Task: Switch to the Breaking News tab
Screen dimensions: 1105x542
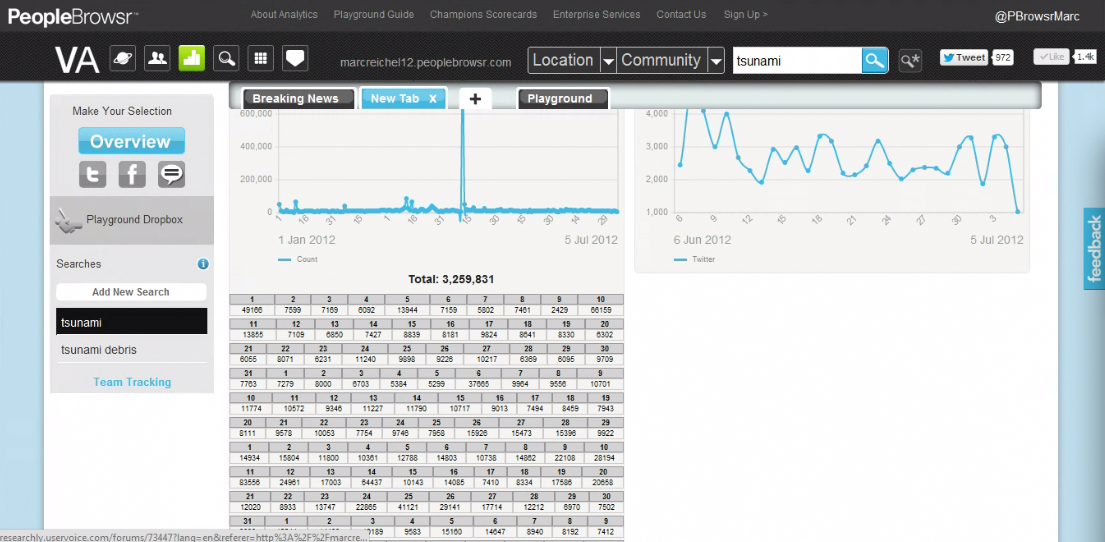Action: [x=296, y=99]
